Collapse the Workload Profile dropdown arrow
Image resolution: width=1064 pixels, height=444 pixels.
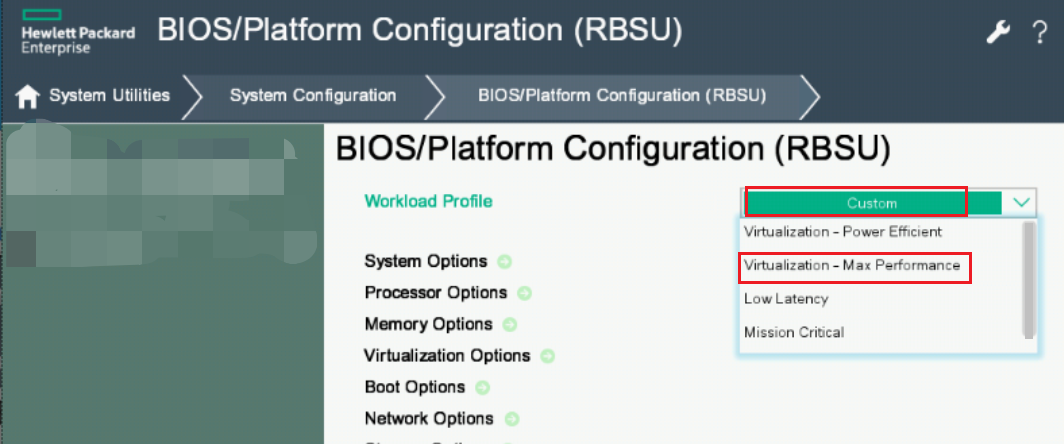click(x=1020, y=202)
